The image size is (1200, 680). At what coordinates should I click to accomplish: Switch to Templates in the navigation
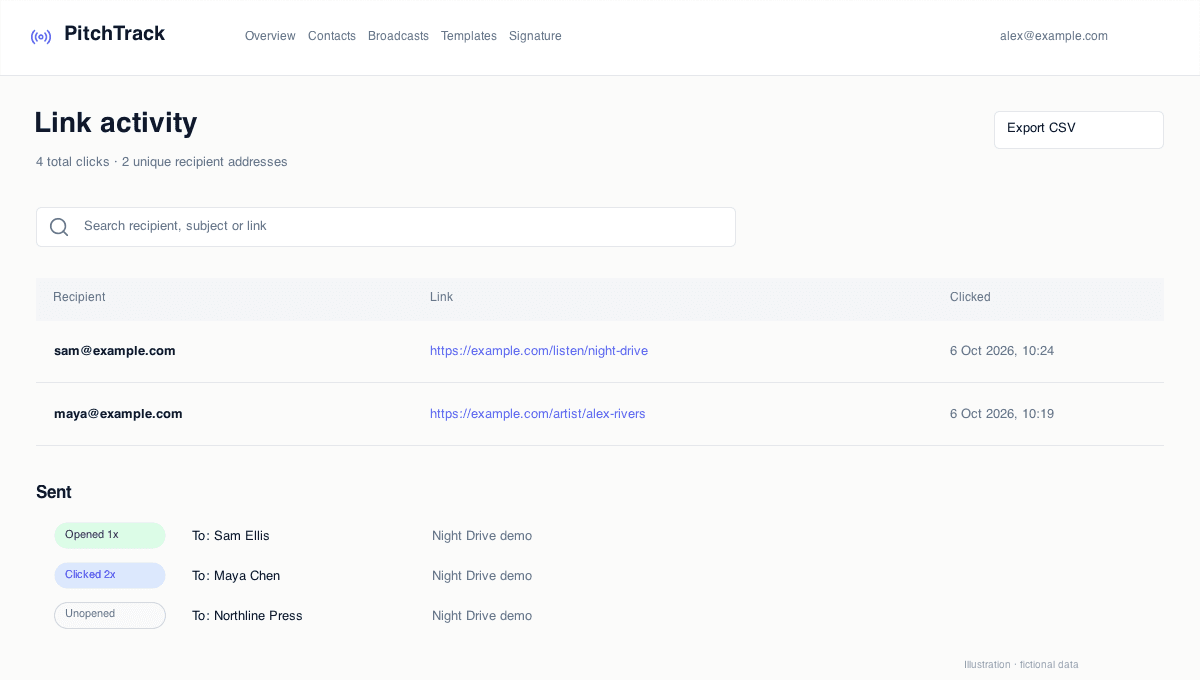click(x=469, y=36)
